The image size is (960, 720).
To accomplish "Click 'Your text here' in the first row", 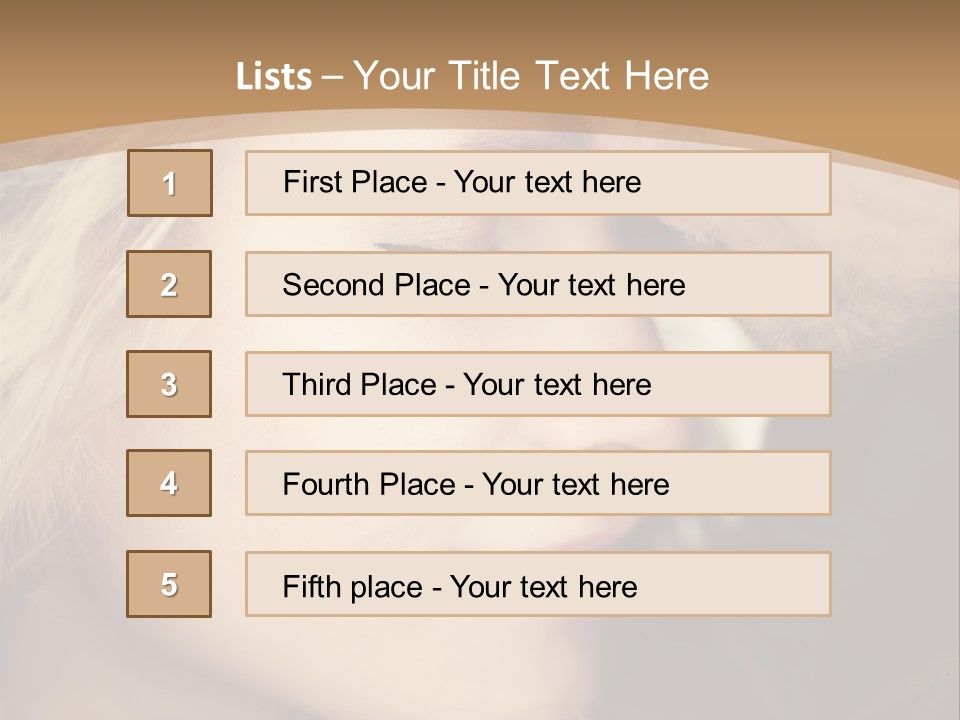I will [x=547, y=182].
